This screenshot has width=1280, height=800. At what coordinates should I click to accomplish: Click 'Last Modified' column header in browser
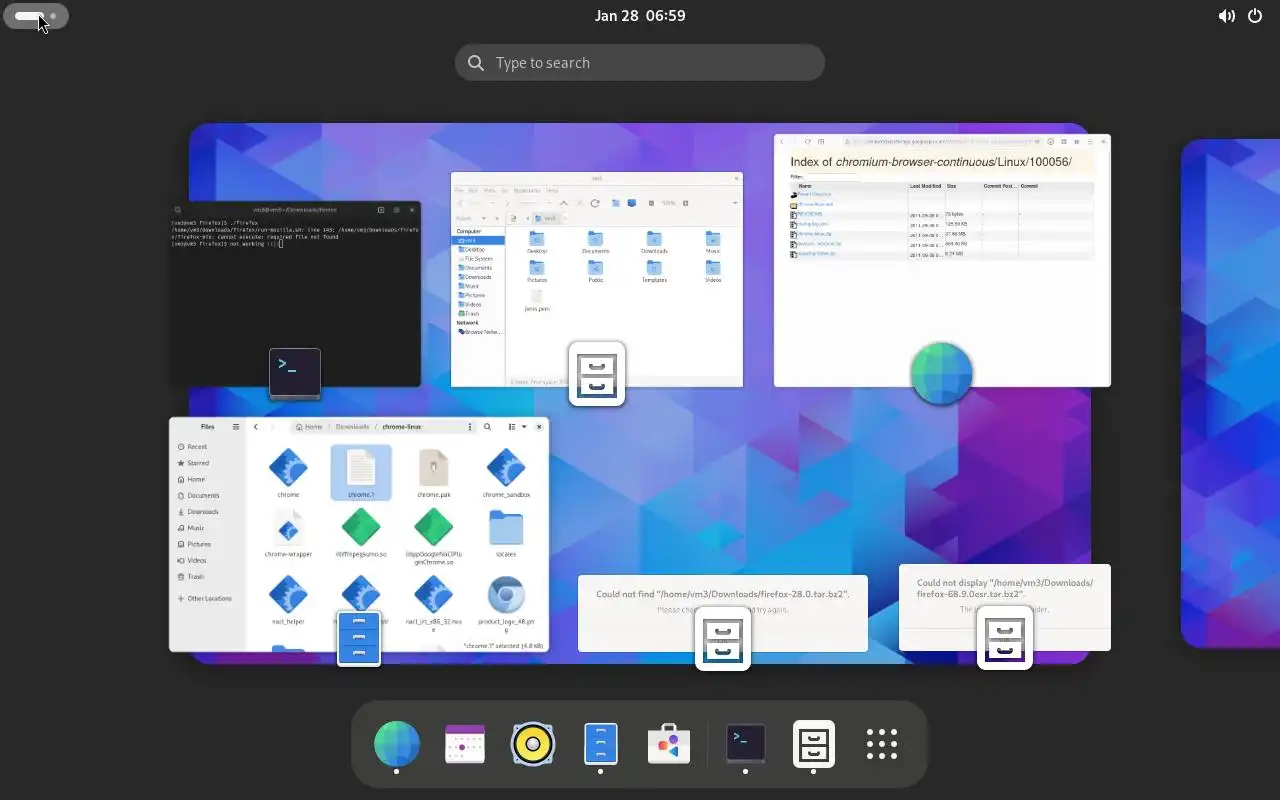(925, 186)
